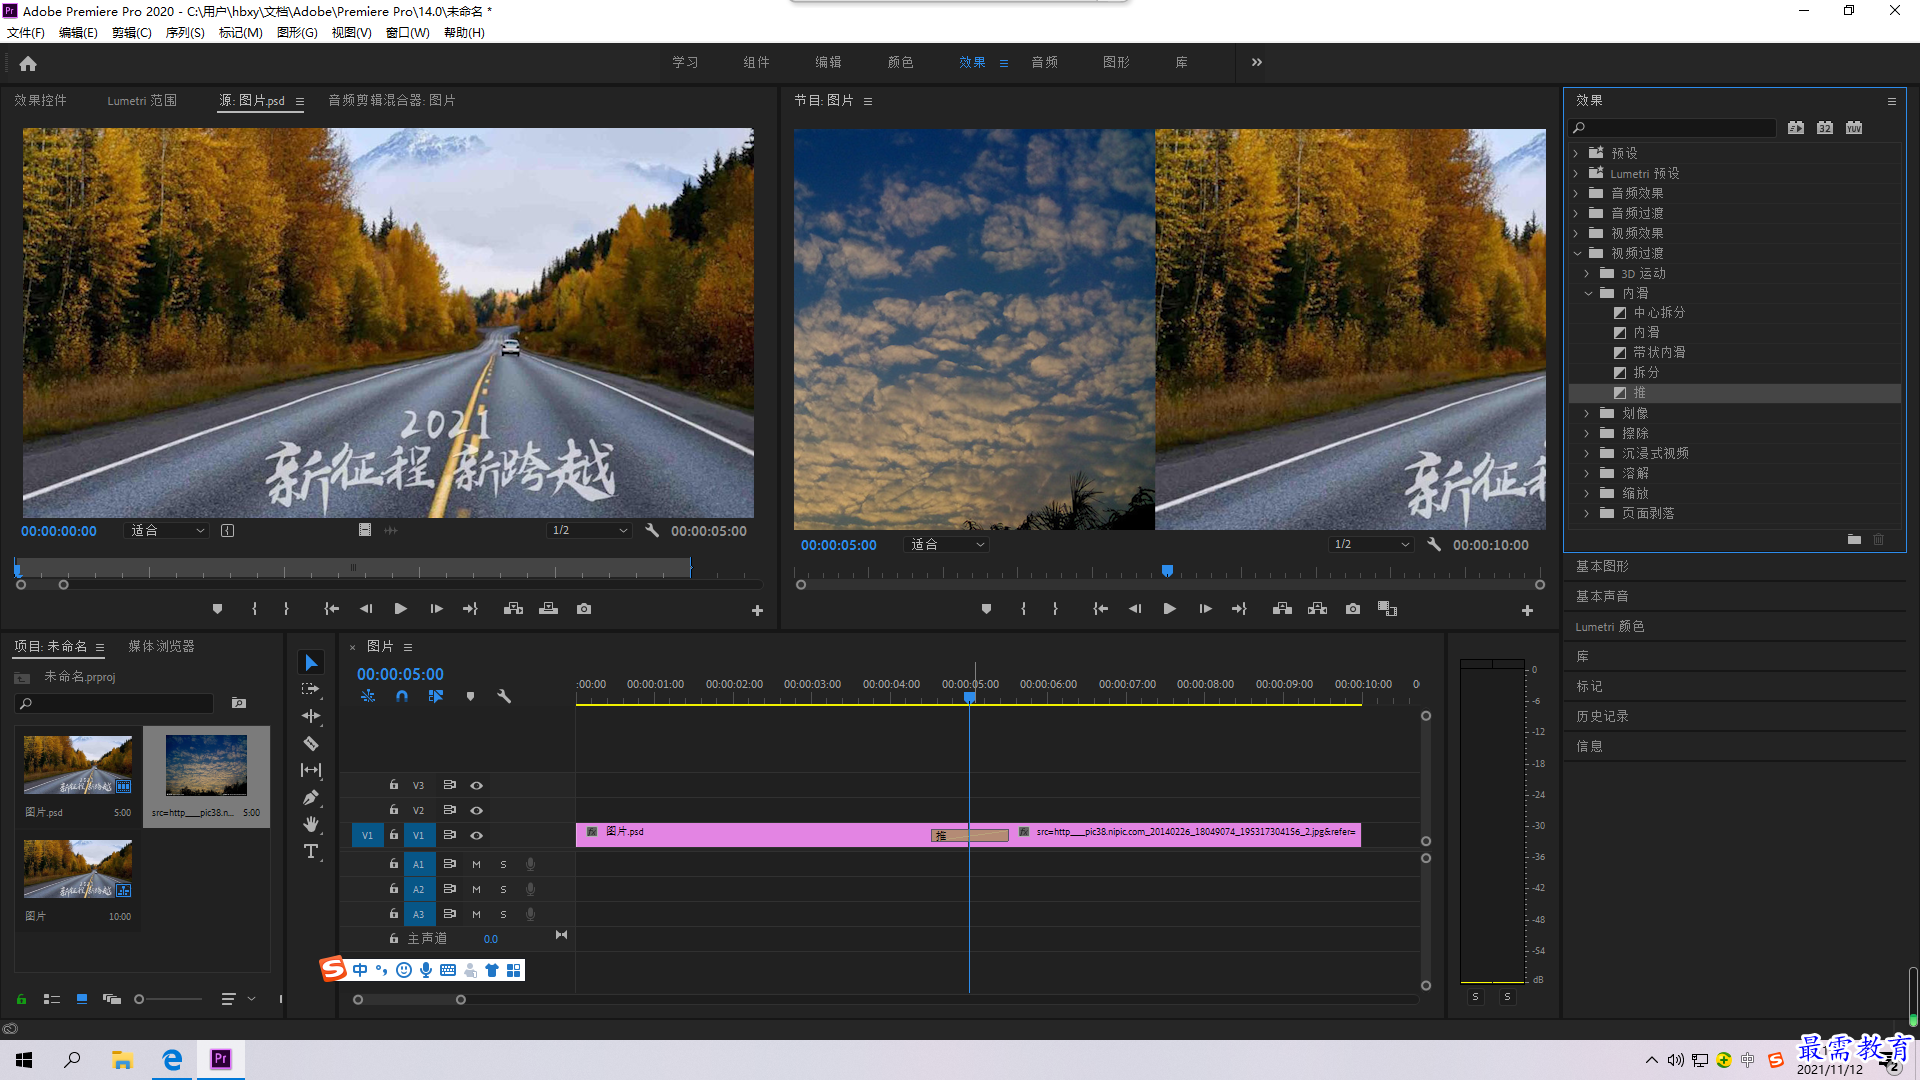Viewport: 1920px width, 1080px height.
Task: Toggle V2 track output eye
Action: (x=477, y=811)
